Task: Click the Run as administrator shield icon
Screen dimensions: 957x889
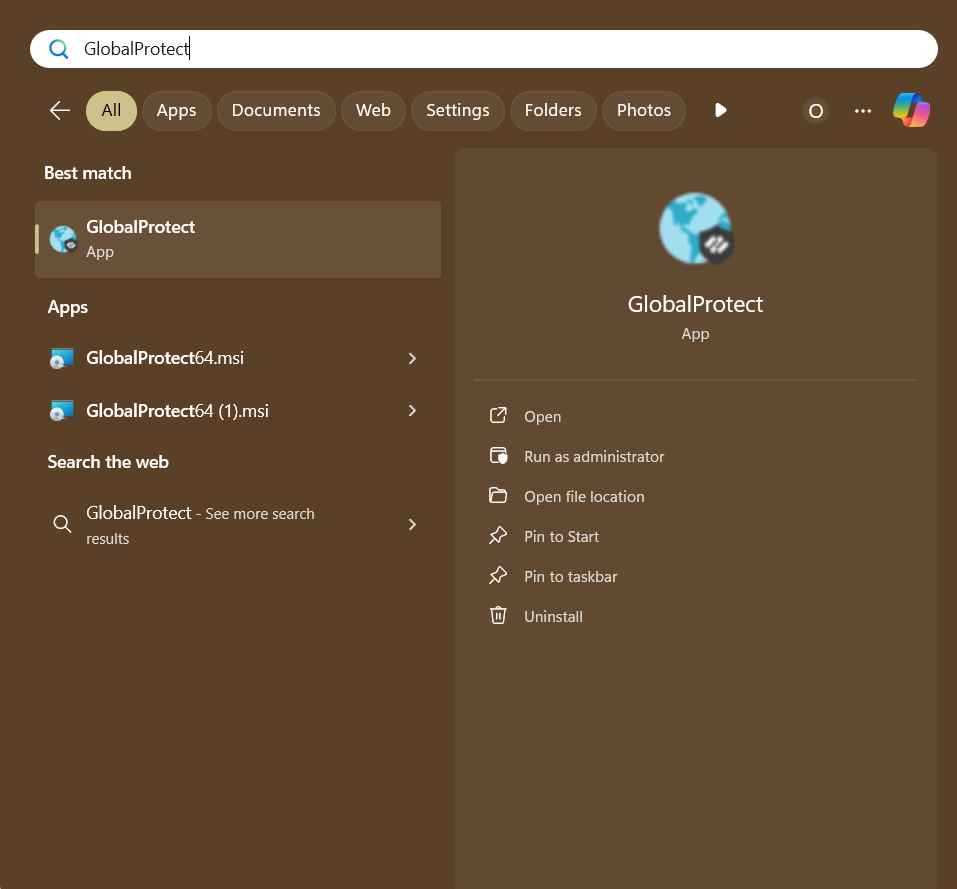Action: pyautogui.click(x=498, y=456)
